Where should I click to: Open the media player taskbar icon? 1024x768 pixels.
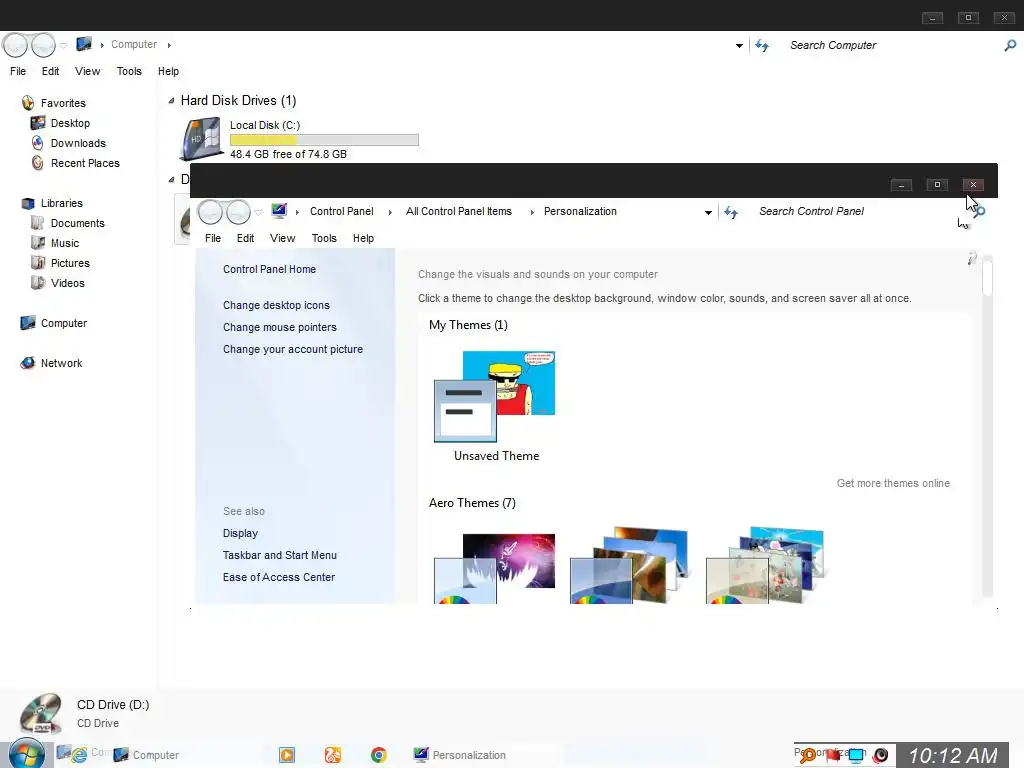coord(287,755)
